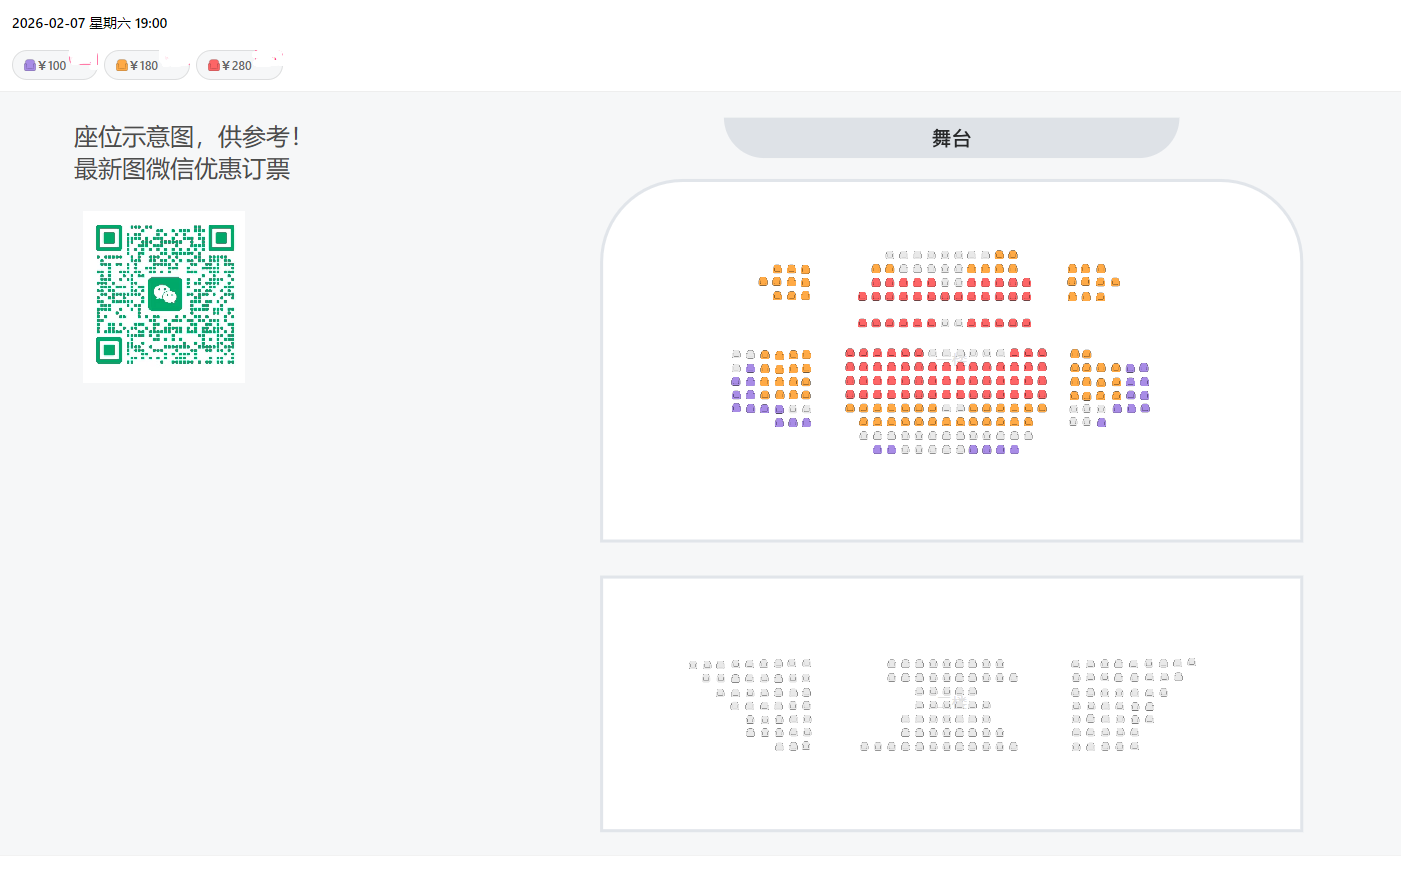Viewport: 1401px width, 874px height.
Task: Select the protruding rightmost orange seat, upper-right block
Action: (x=1115, y=282)
